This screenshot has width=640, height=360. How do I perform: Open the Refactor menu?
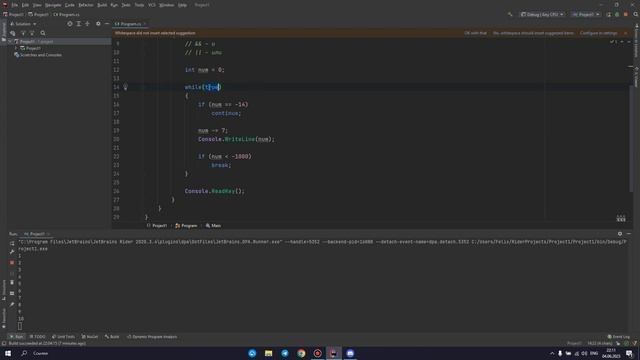click(x=86, y=5)
